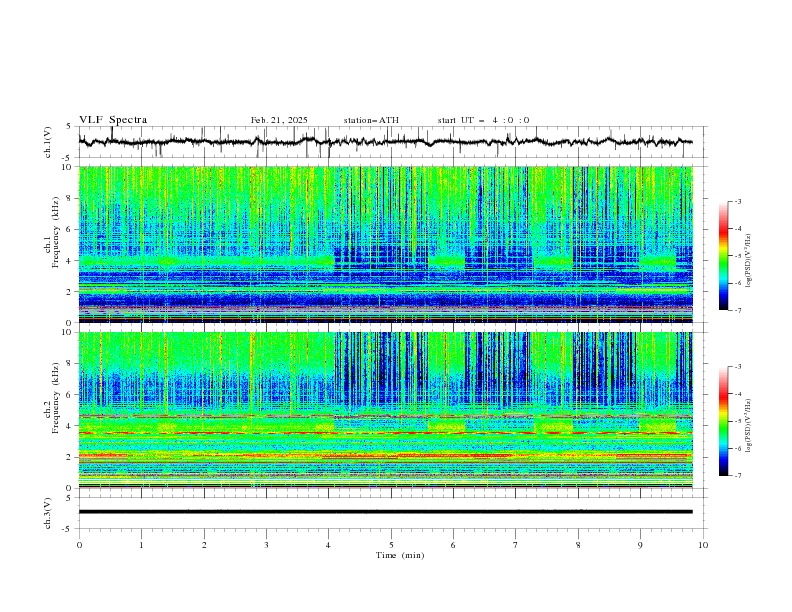Click the ch.2 frequency tick "6"
Screen dimensions: 792x612
coord(70,395)
